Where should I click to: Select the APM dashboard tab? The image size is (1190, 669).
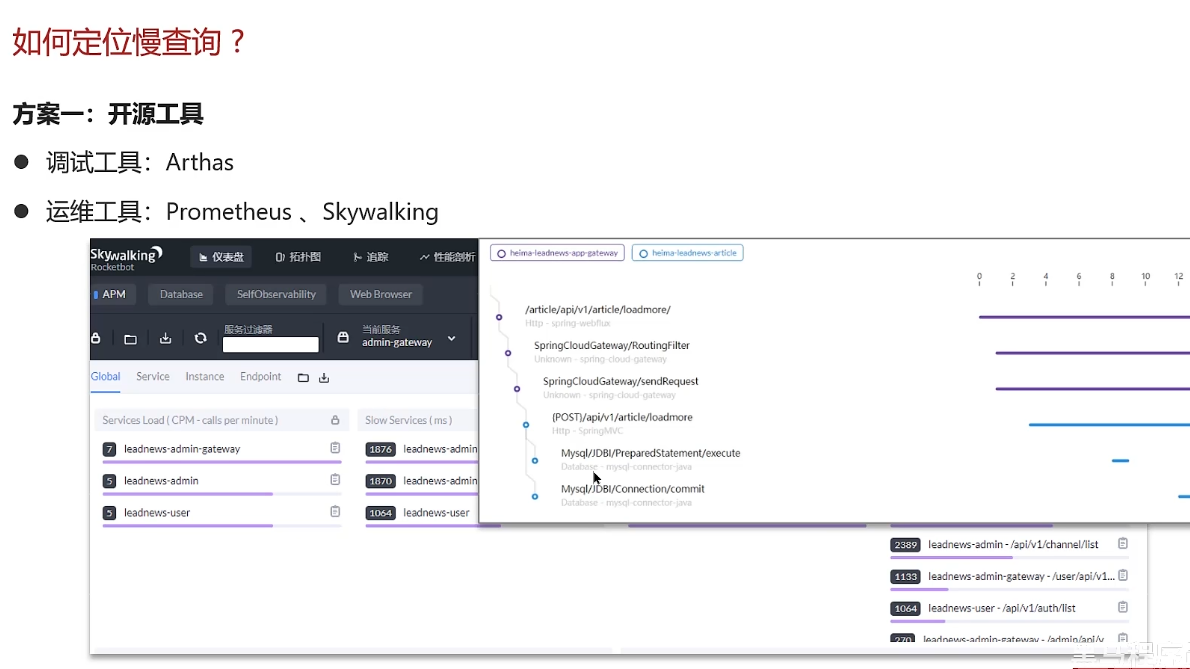pyautogui.click(x=114, y=294)
